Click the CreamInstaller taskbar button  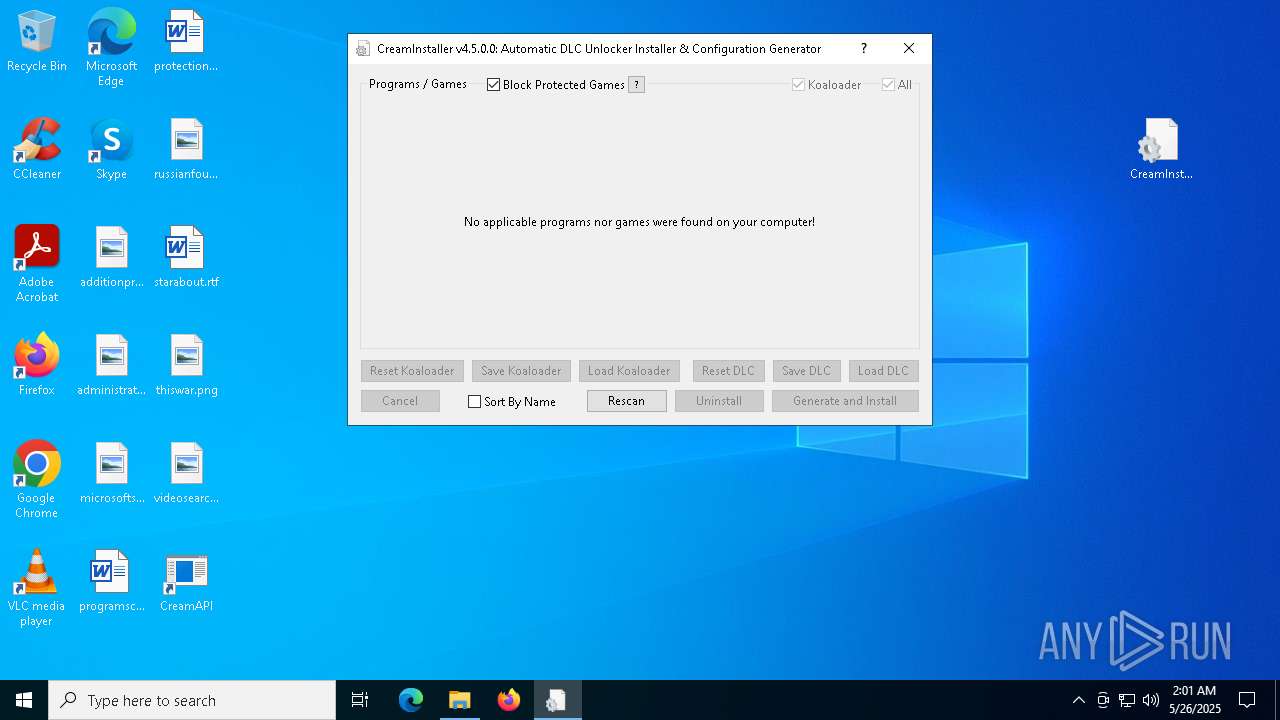pos(557,700)
